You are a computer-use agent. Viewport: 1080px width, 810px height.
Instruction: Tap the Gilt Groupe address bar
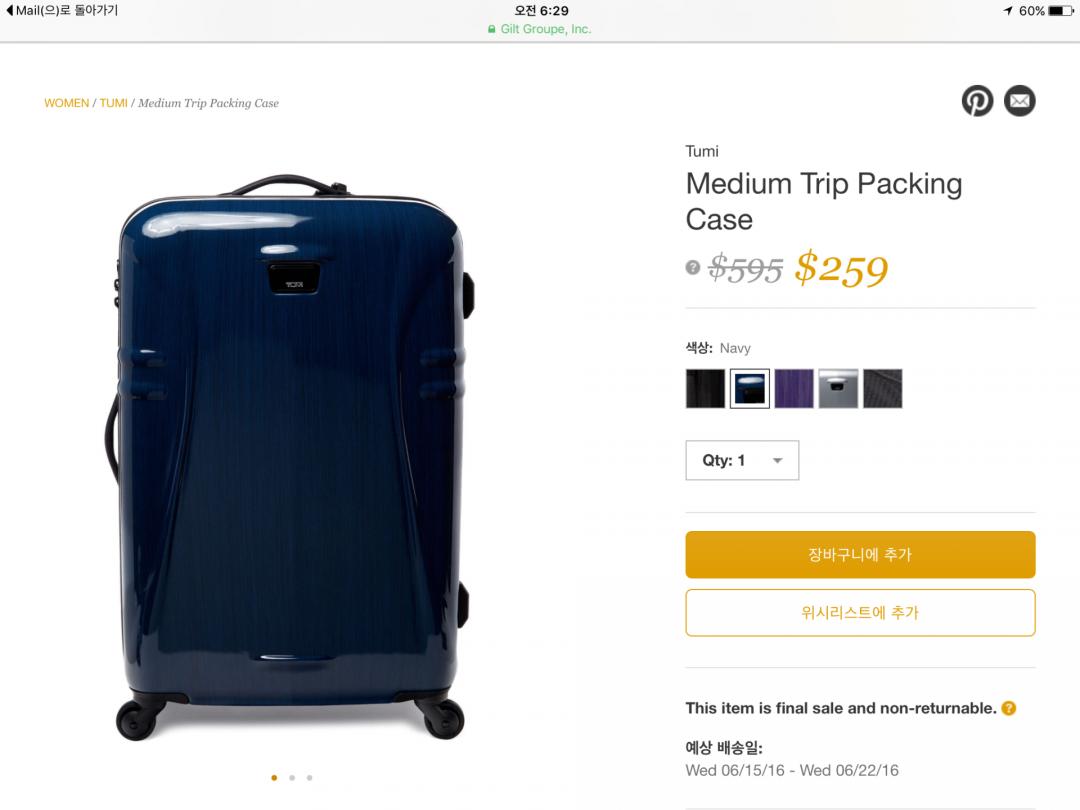(x=540, y=29)
